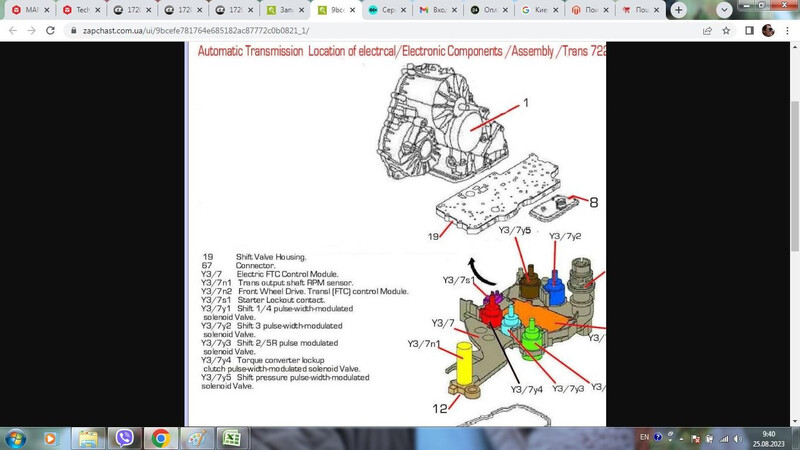Image resolution: width=800 pixels, height=450 pixels.
Task: Open a new browser tab
Action: coord(679,10)
